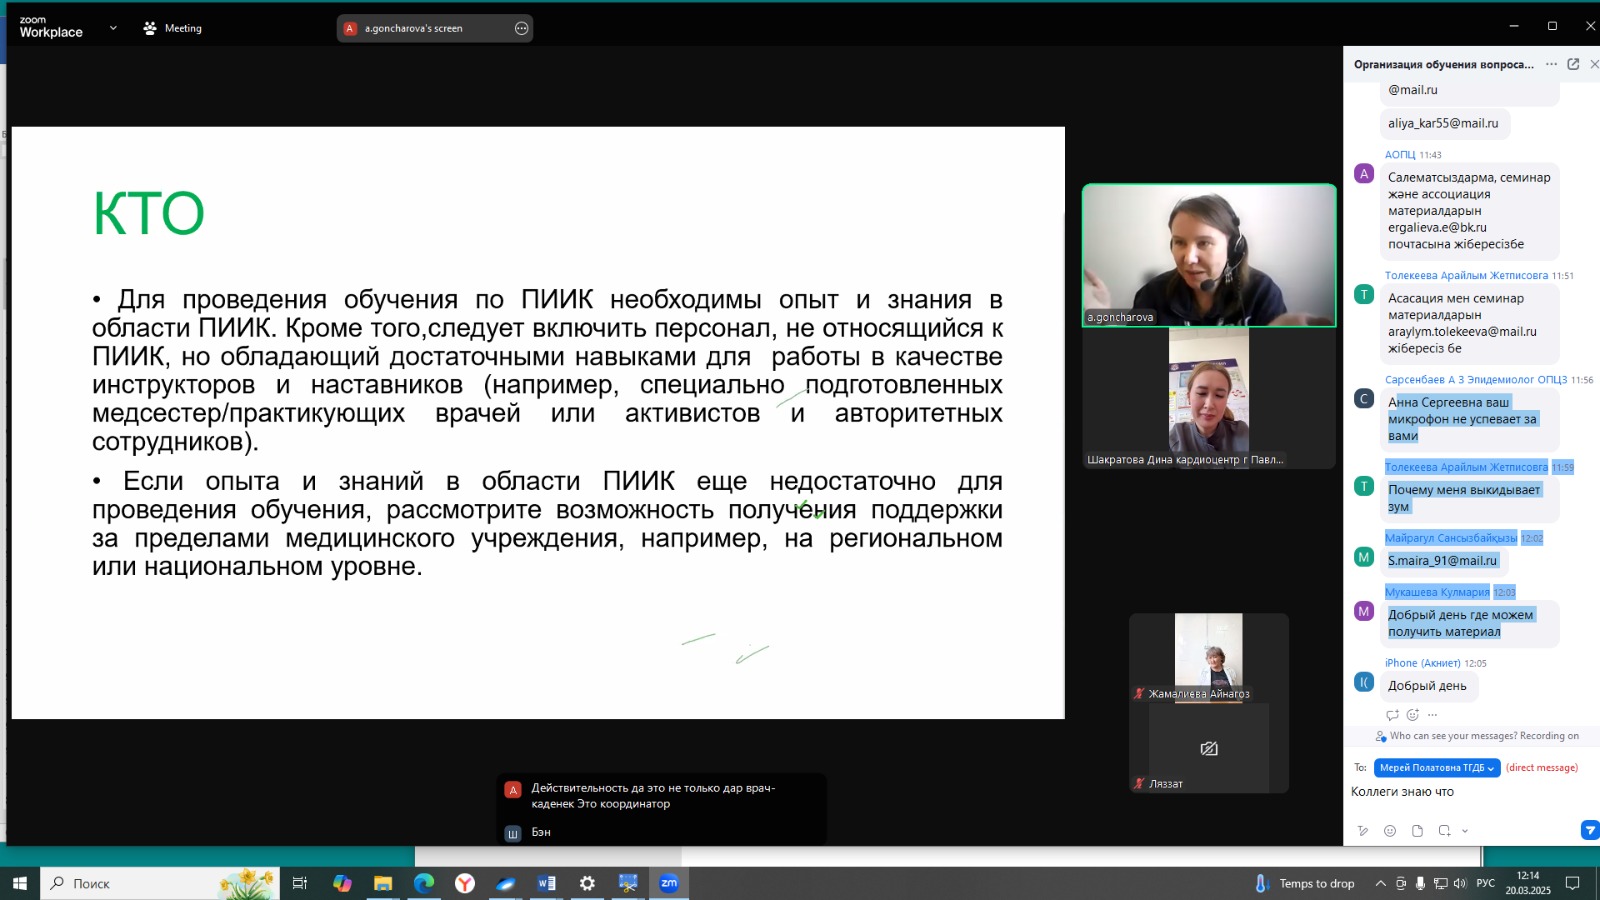Screen dimensions: 1600x900
Task: Click the attach file icon in chat
Action: [1417, 831]
